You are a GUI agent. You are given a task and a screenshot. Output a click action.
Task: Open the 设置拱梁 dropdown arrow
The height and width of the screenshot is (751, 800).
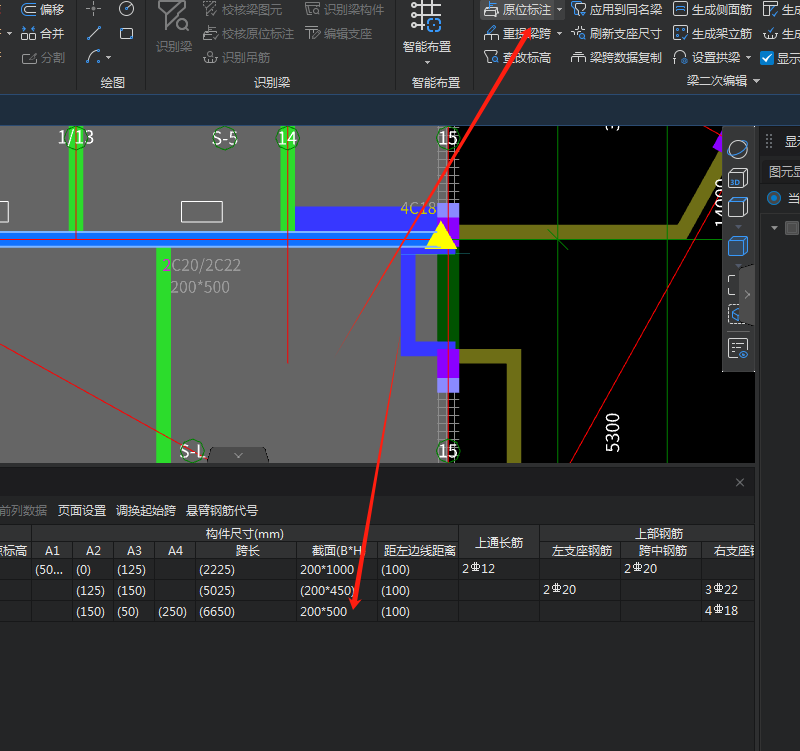pyautogui.click(x=748, y=58)
